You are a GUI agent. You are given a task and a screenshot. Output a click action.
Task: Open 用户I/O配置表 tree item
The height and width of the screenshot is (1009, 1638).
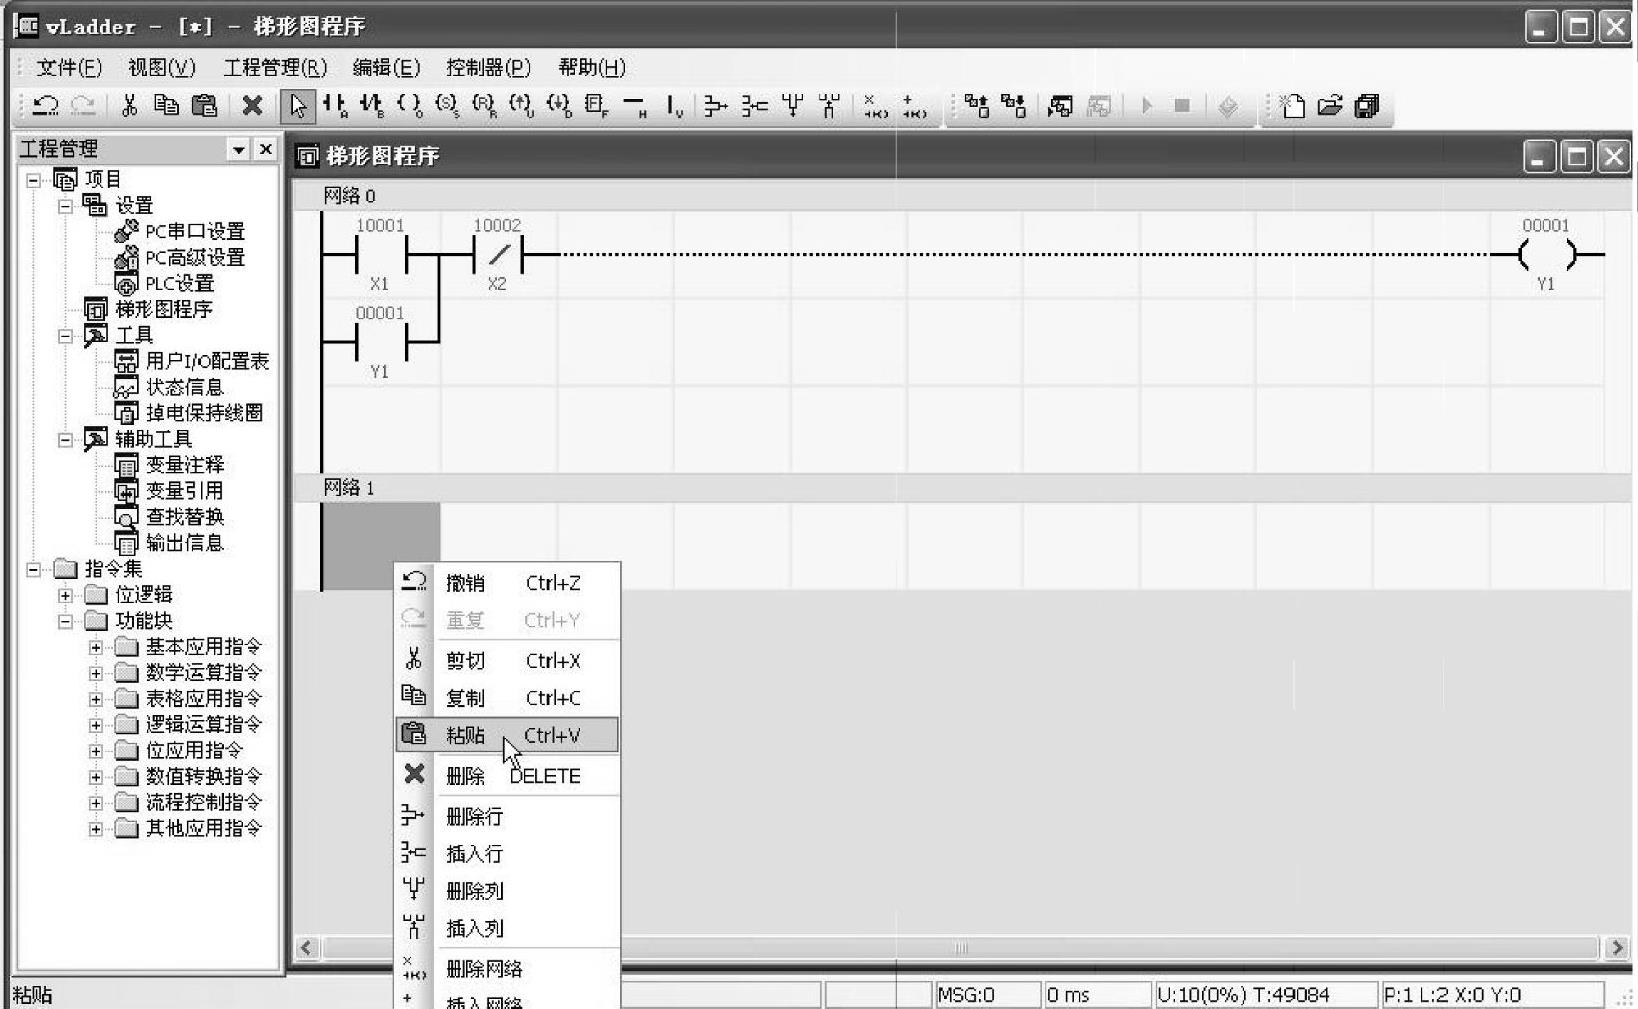[x=207, y=362]
